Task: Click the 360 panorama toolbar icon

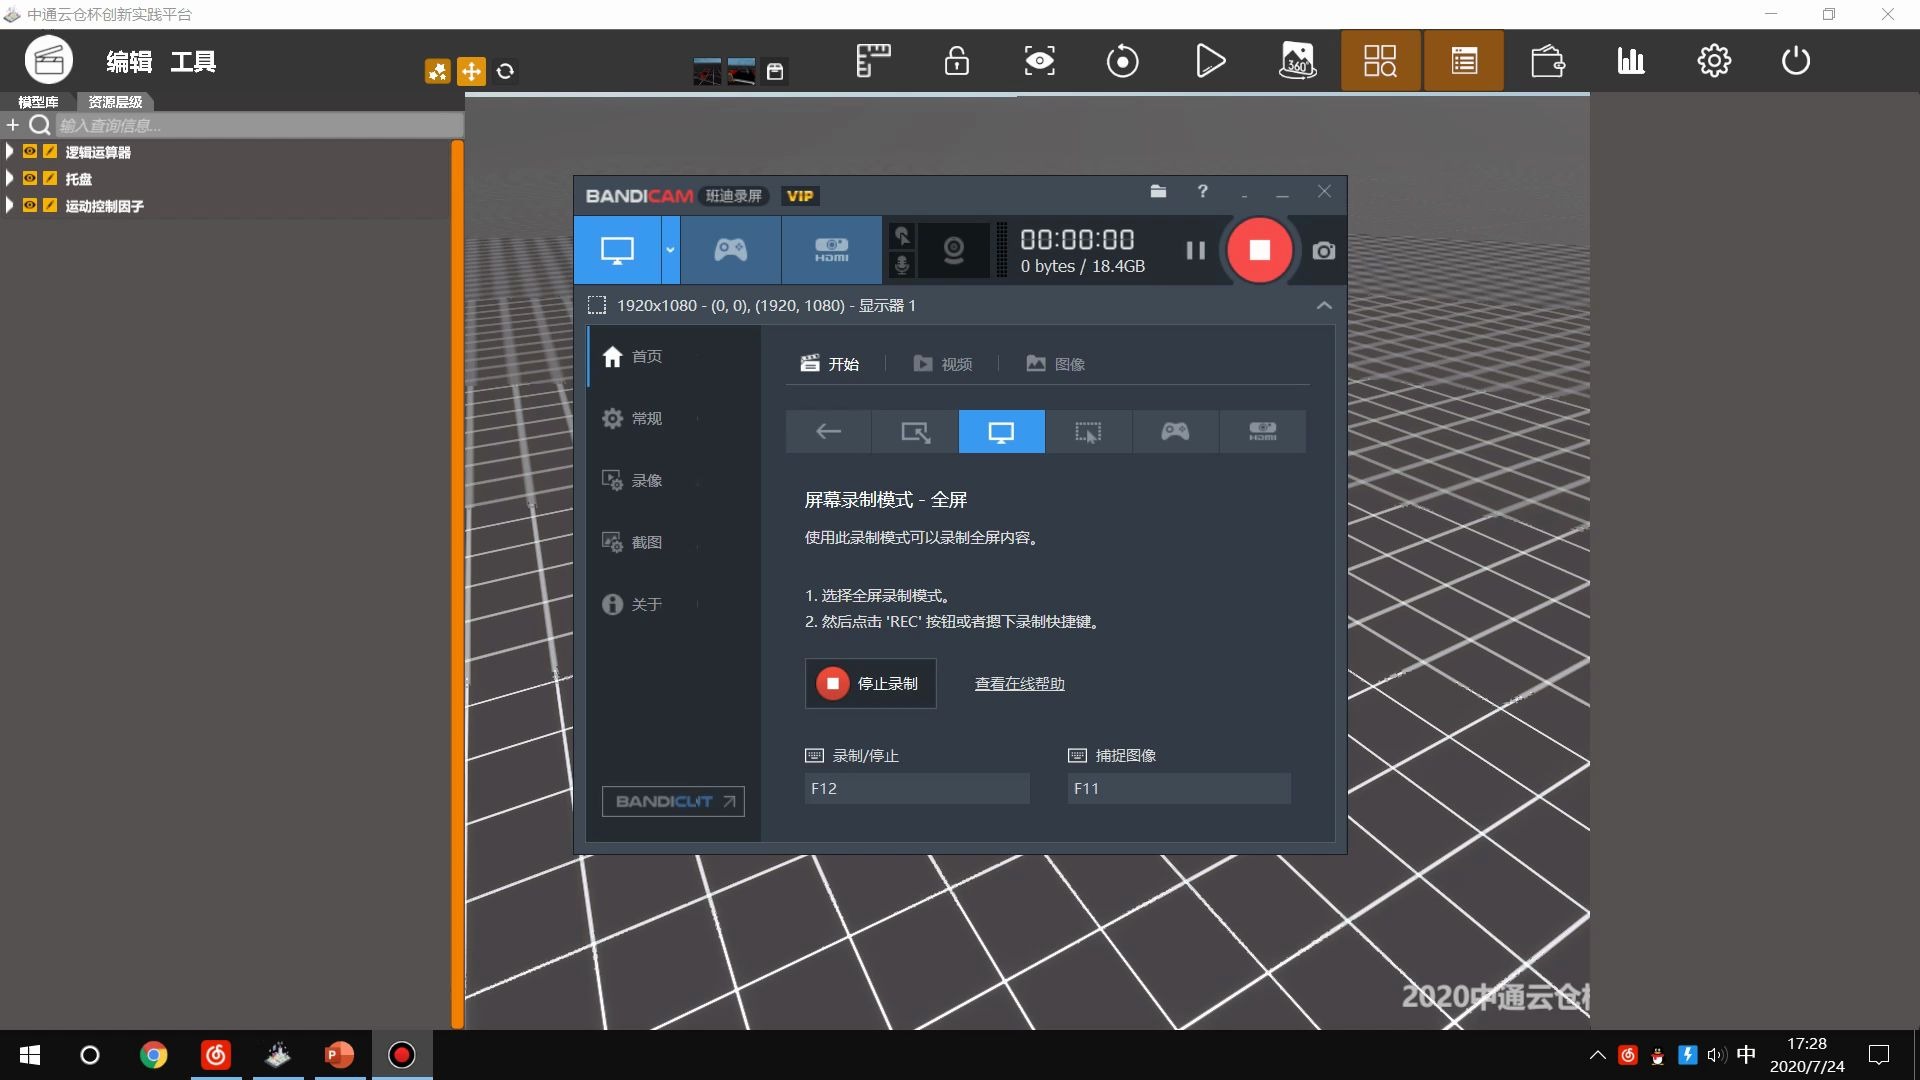Action: tap(1297, 61)
